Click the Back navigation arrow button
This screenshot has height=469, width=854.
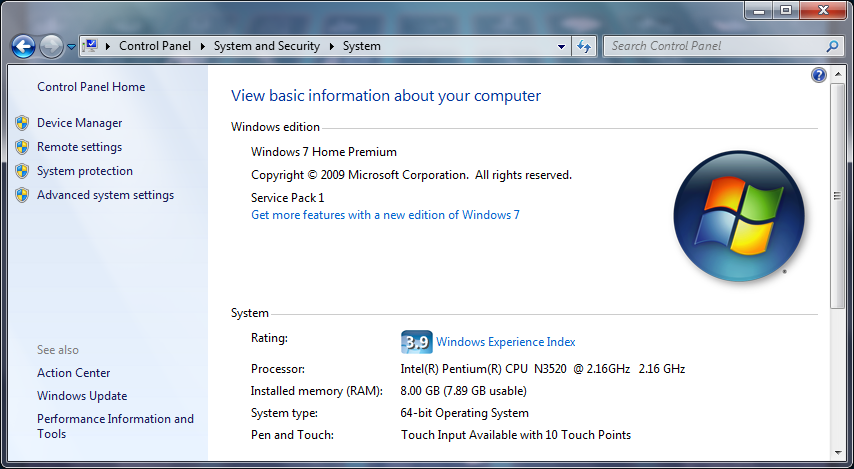click(23, 47)
